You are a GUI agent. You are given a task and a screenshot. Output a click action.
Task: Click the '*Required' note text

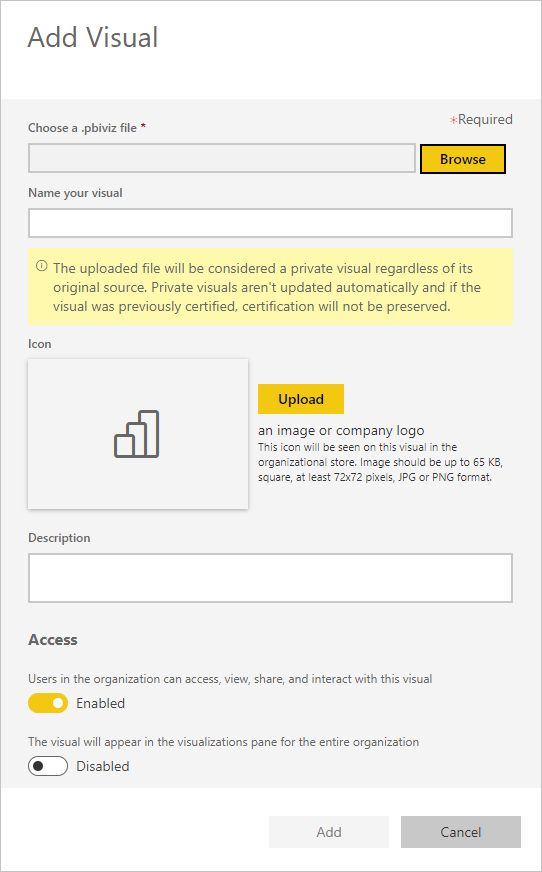[x=481, y=120]
